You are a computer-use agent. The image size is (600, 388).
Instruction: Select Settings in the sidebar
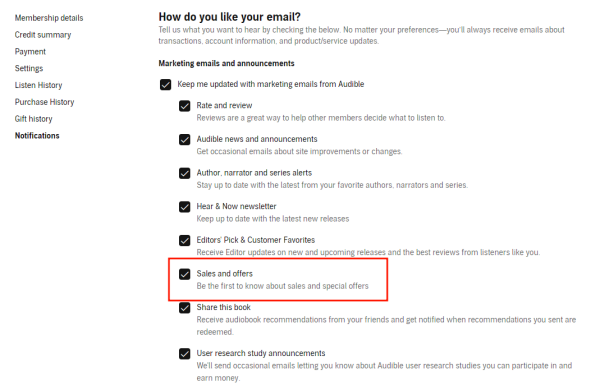coord(29,68)
